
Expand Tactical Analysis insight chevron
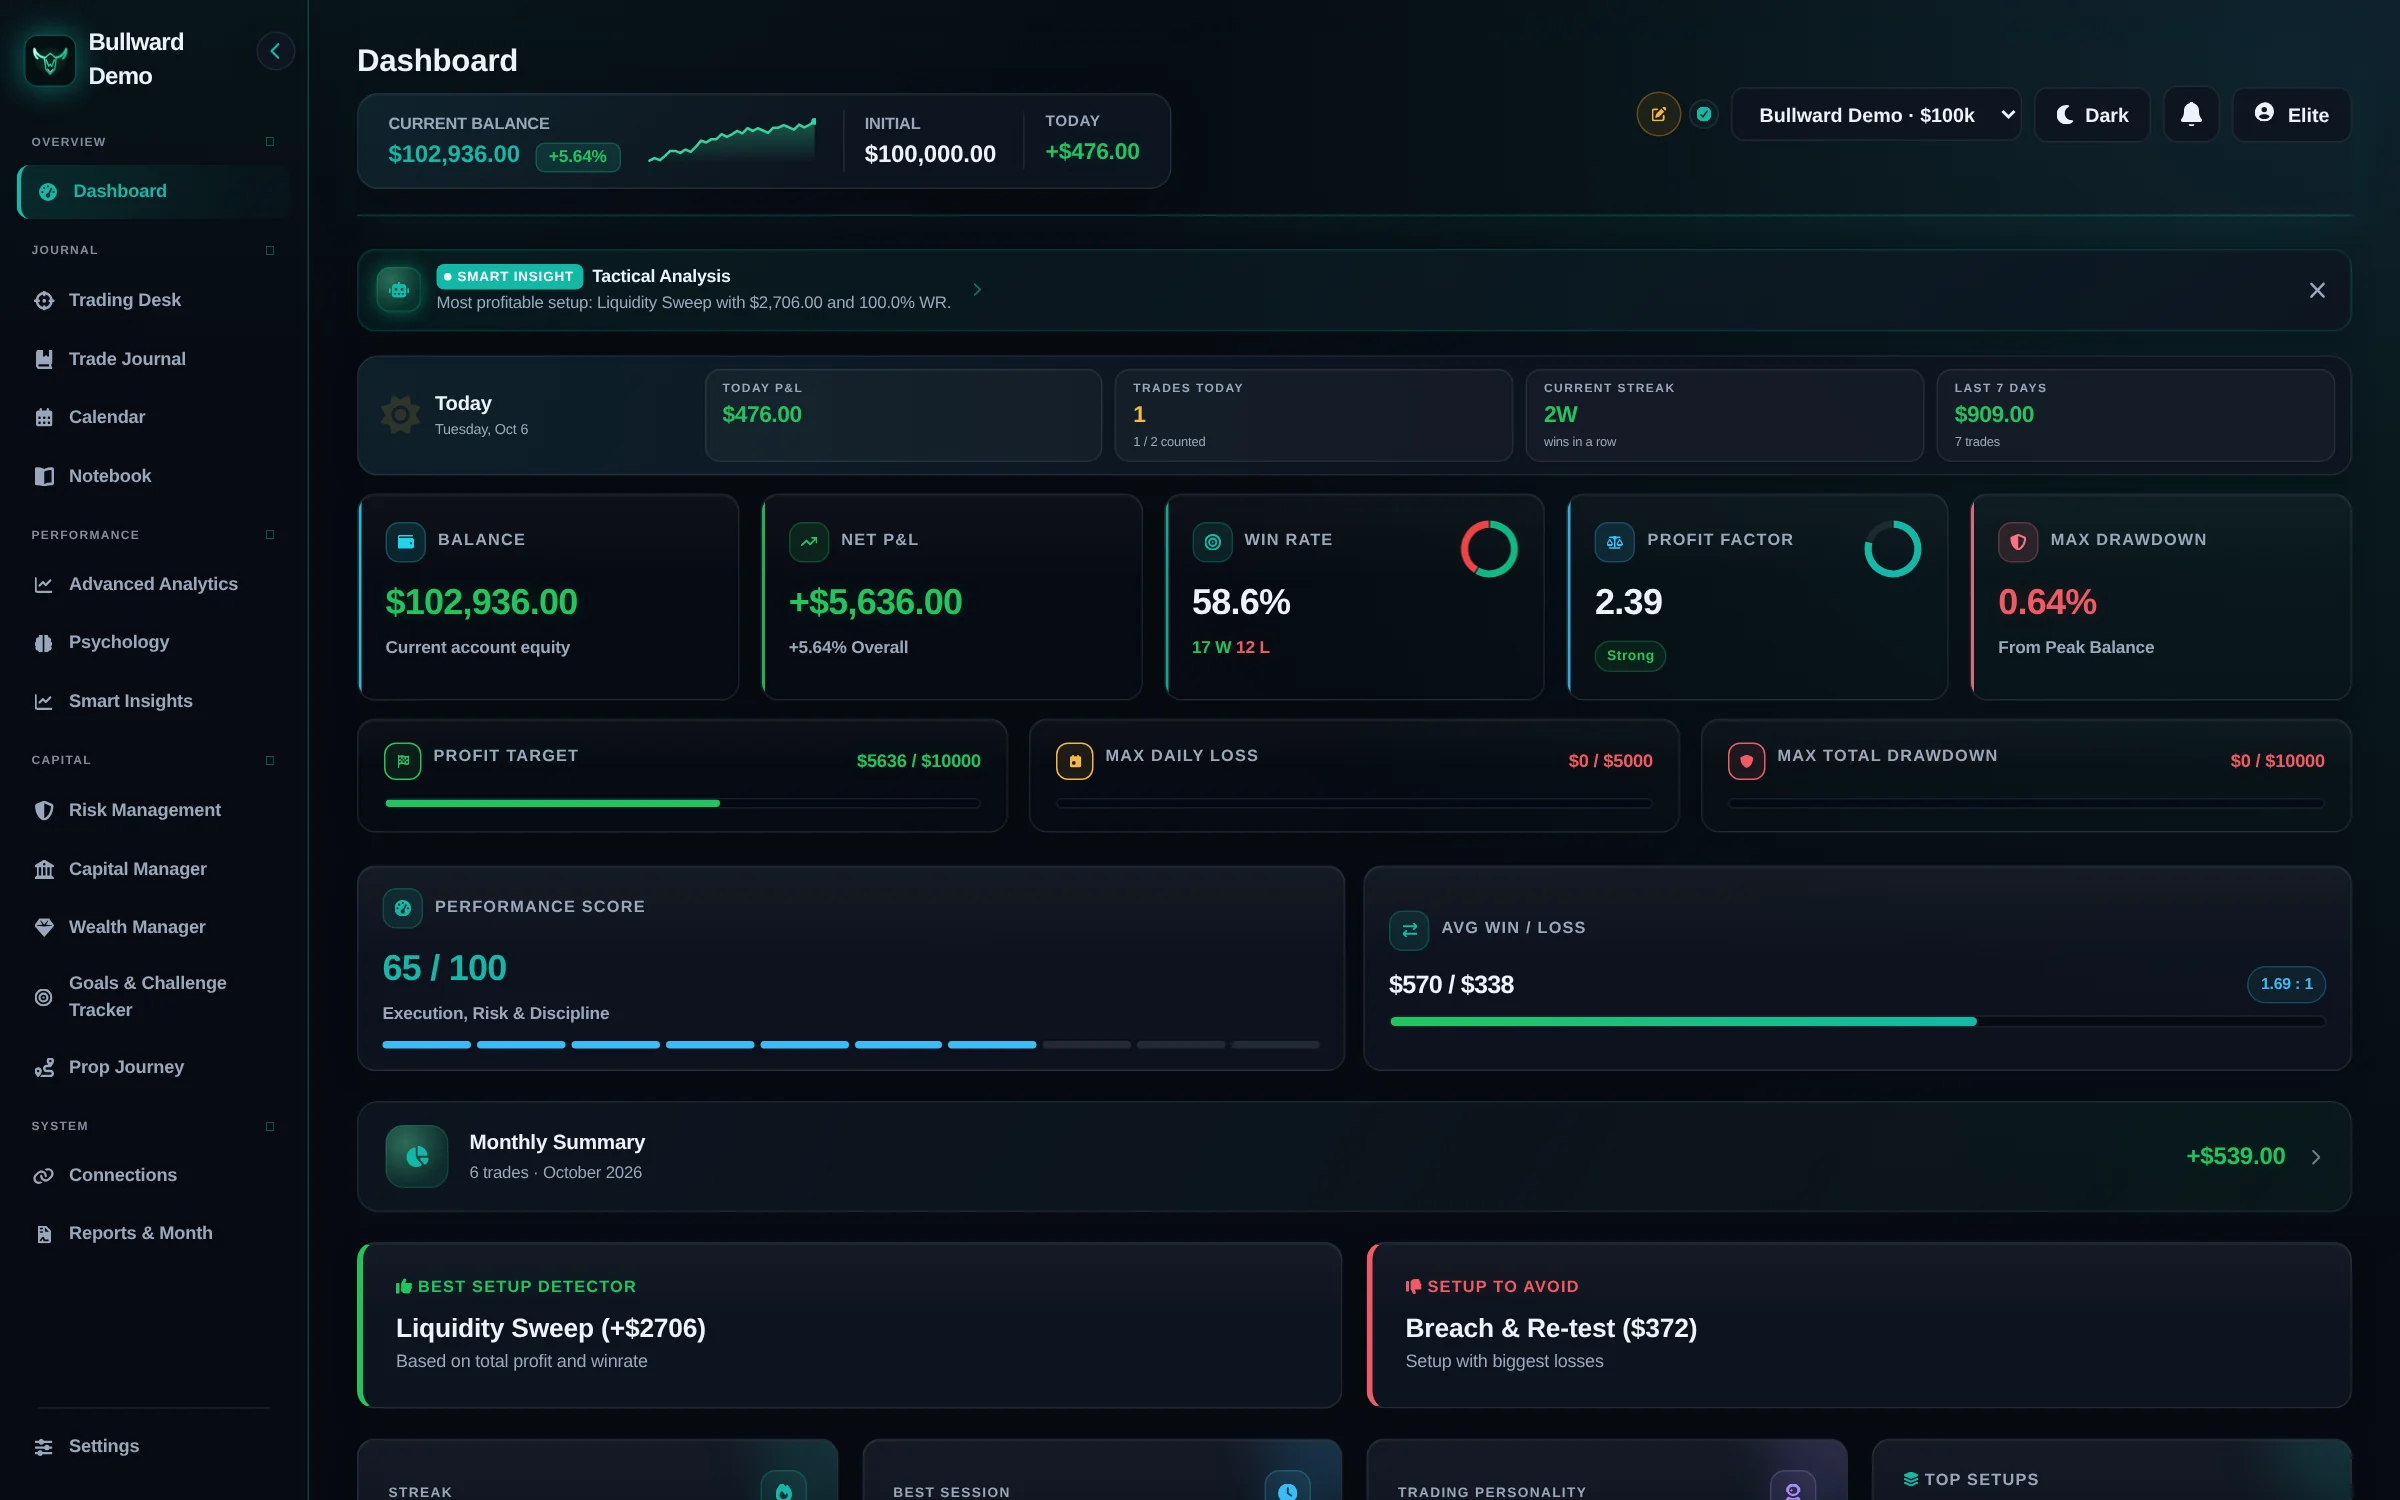pyautogui.click(x=977, y=290)
